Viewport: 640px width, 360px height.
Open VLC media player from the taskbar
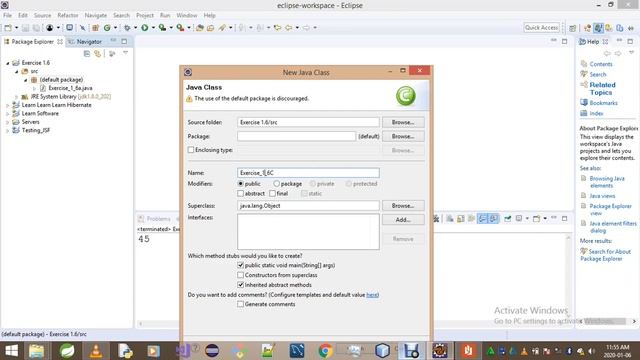click(96, 351)
